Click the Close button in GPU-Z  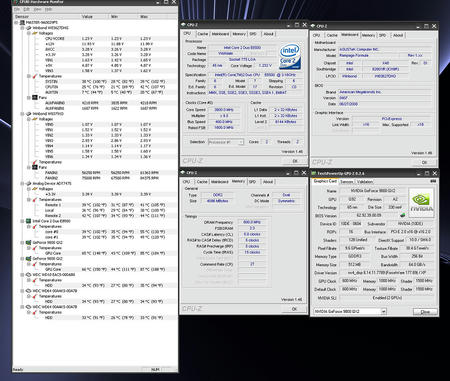(425, 312)
